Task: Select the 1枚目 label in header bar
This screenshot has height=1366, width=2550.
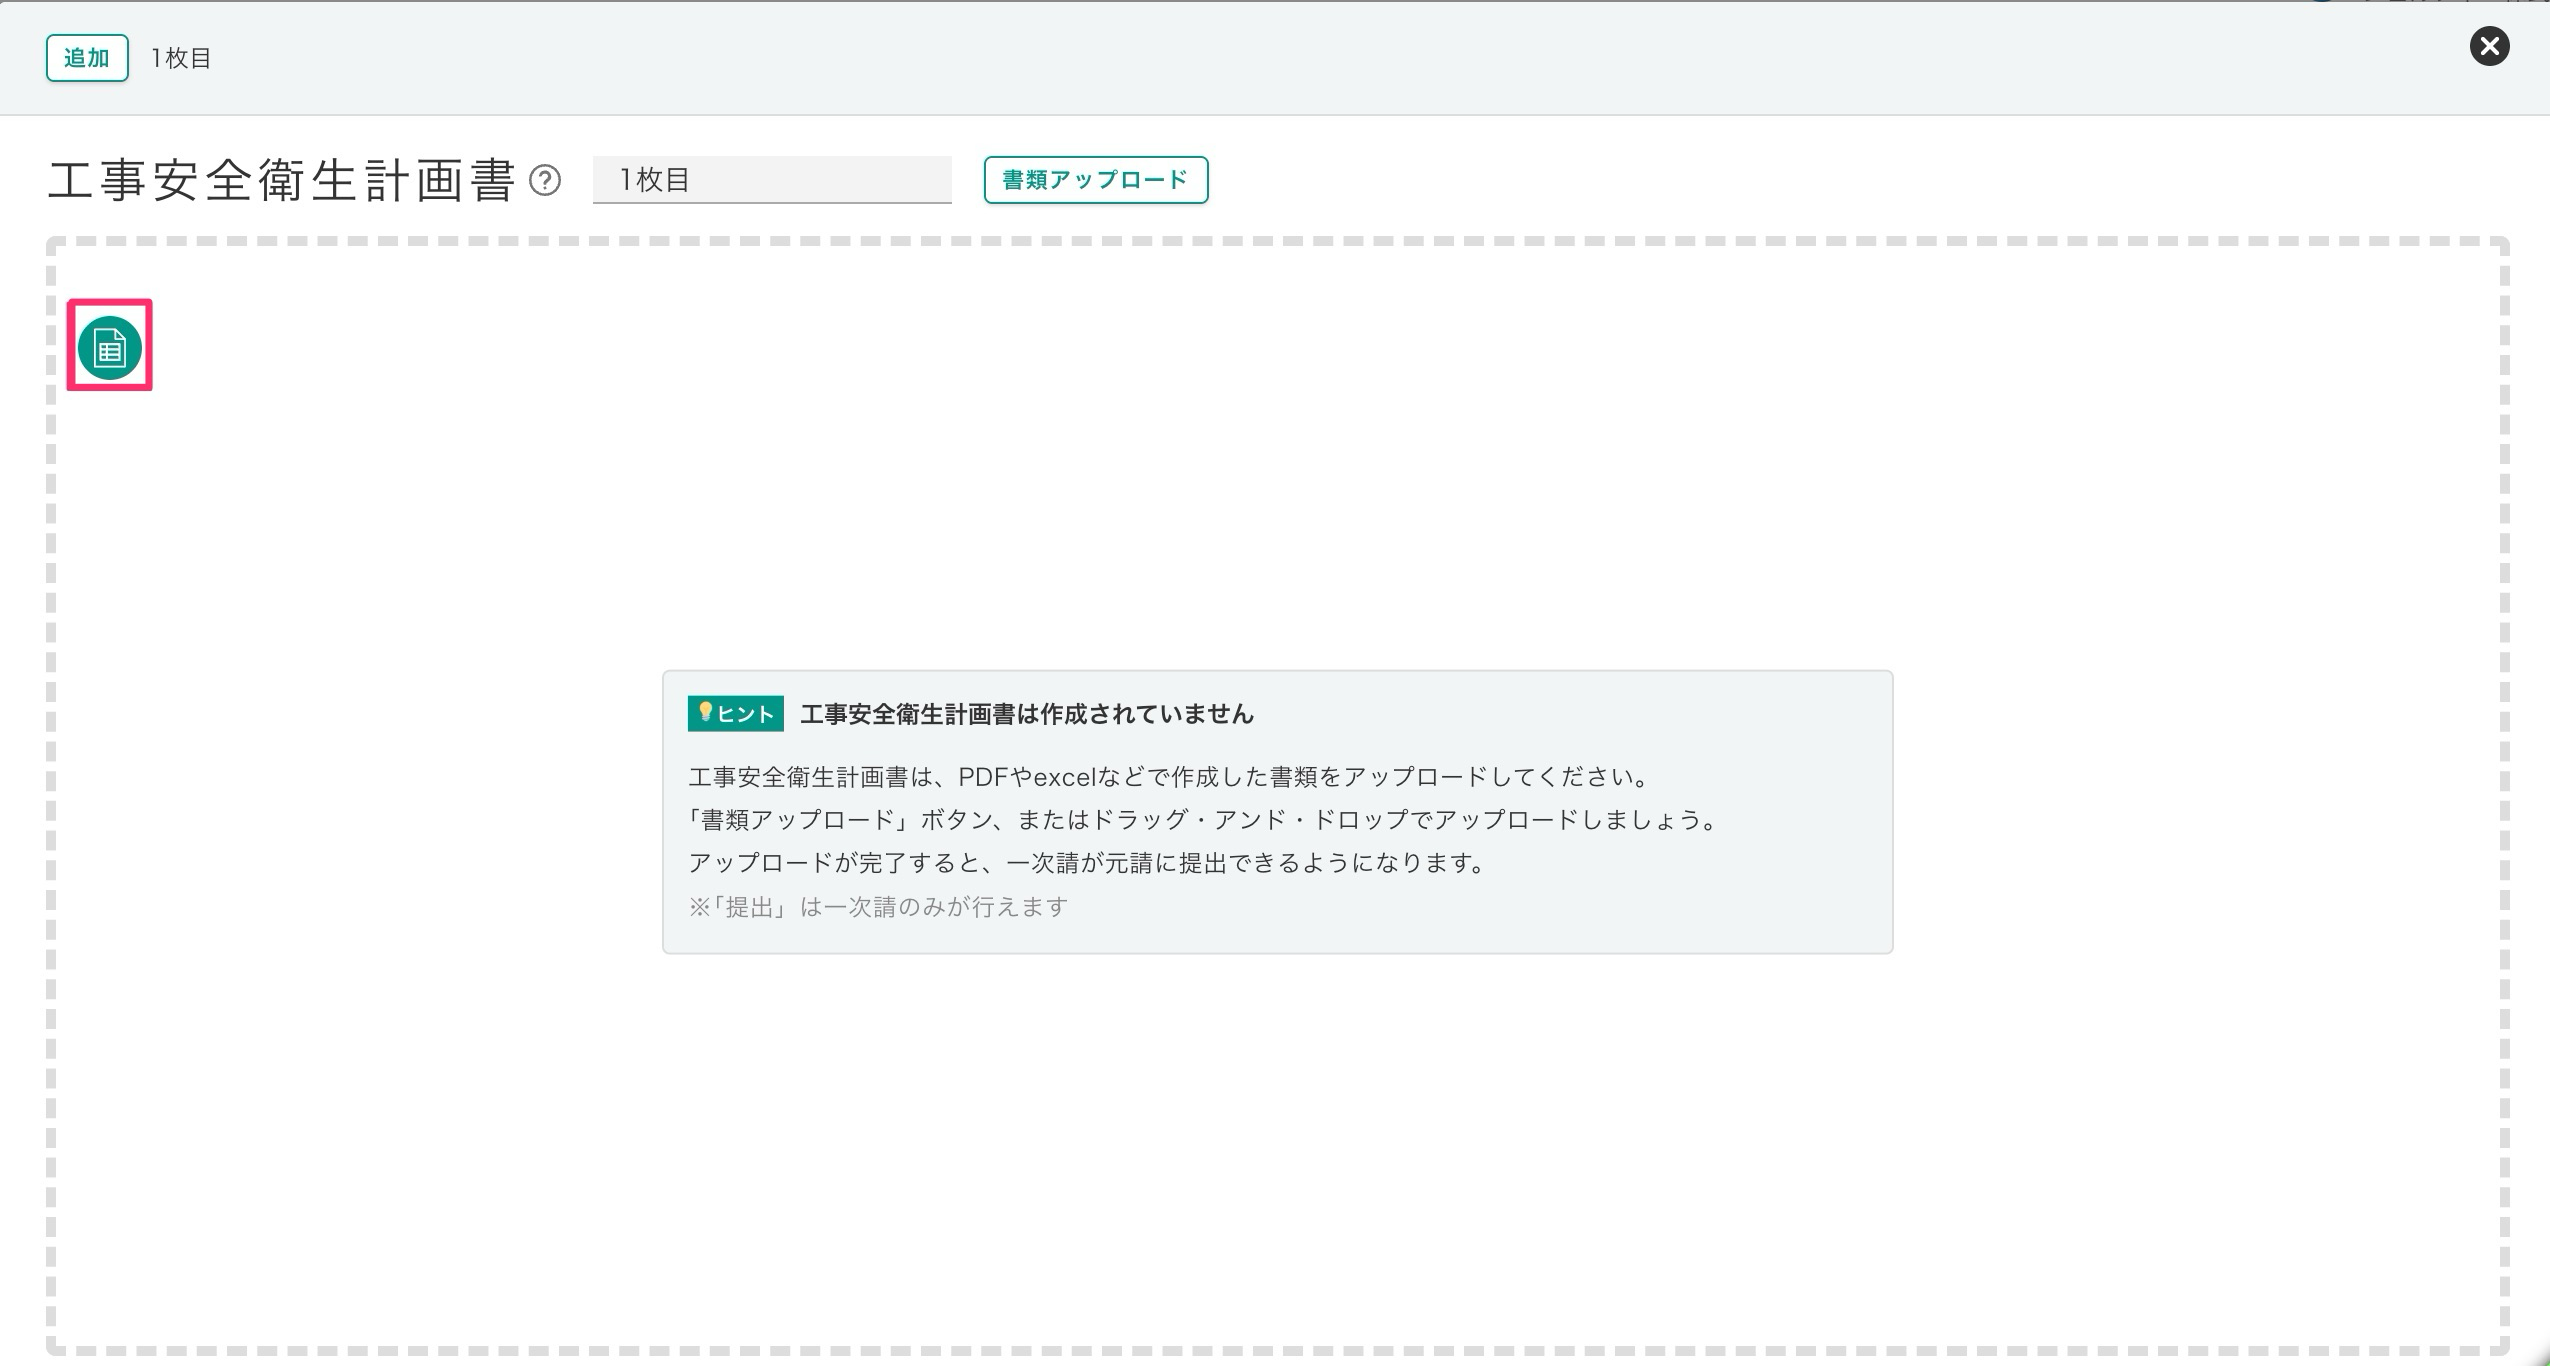Action: (x=181, y=58)
